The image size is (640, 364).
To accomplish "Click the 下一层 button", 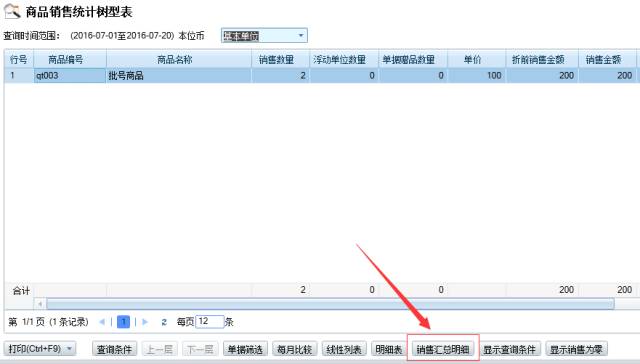I will tap(200, 349).
